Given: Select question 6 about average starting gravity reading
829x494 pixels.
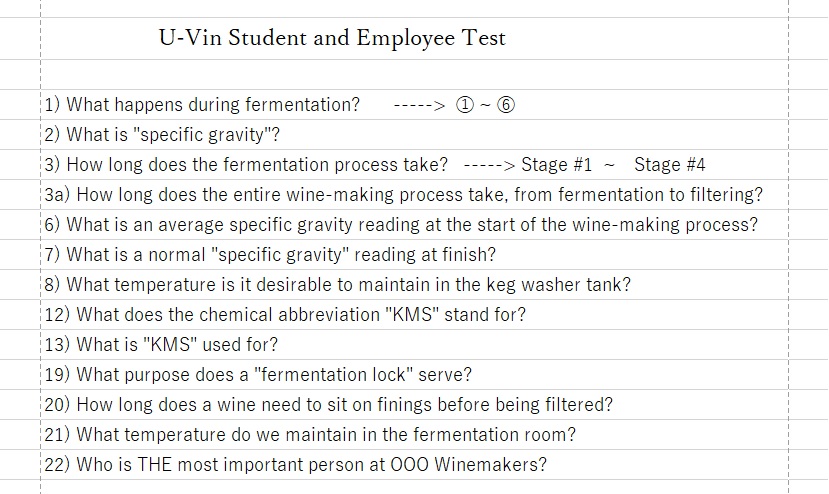Looking at the screenshot, I should 401,225.
